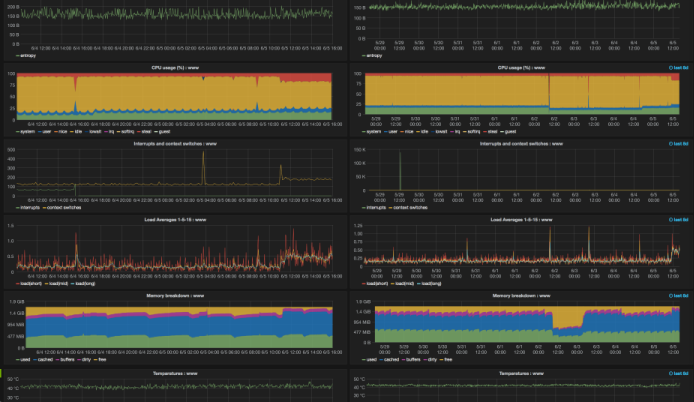694x402 pixels.
Task: Toggle load(long) in left Load Averages legend
Action: 83,283
